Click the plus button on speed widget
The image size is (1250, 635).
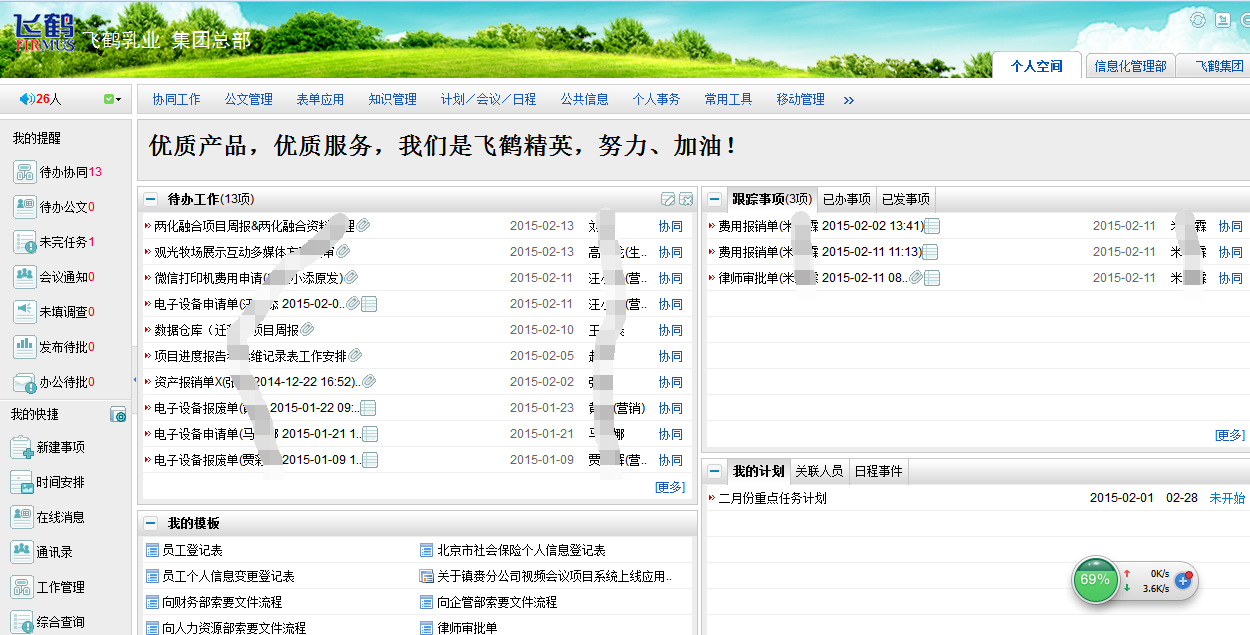(x=1183, y=580)
